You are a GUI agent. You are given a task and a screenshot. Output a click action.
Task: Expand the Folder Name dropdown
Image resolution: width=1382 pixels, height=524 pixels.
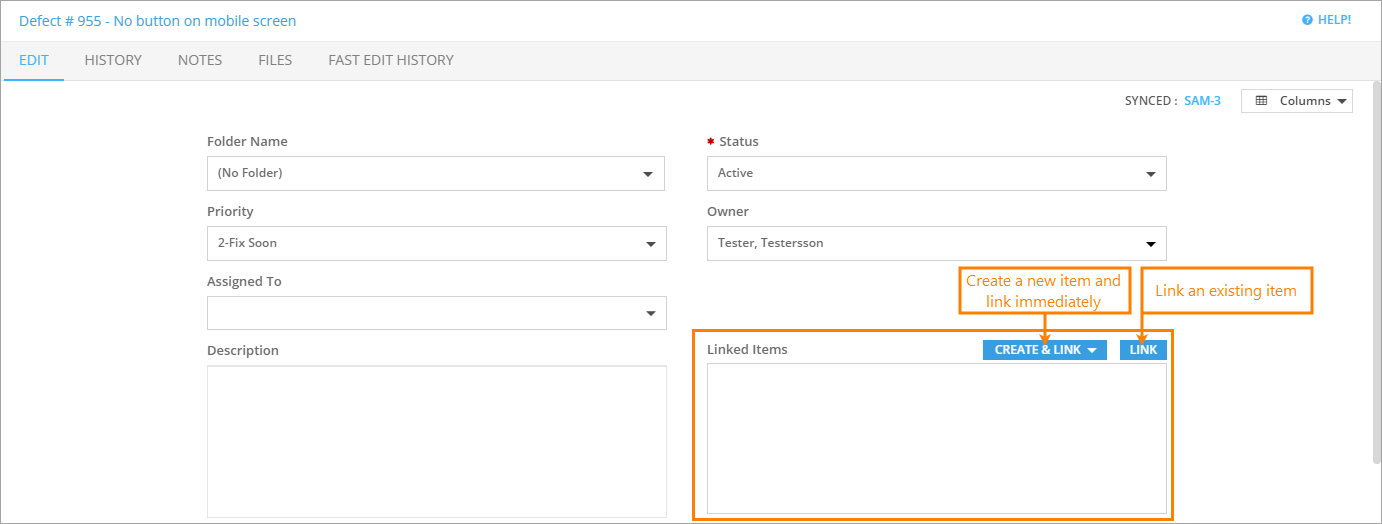(435, 173)
